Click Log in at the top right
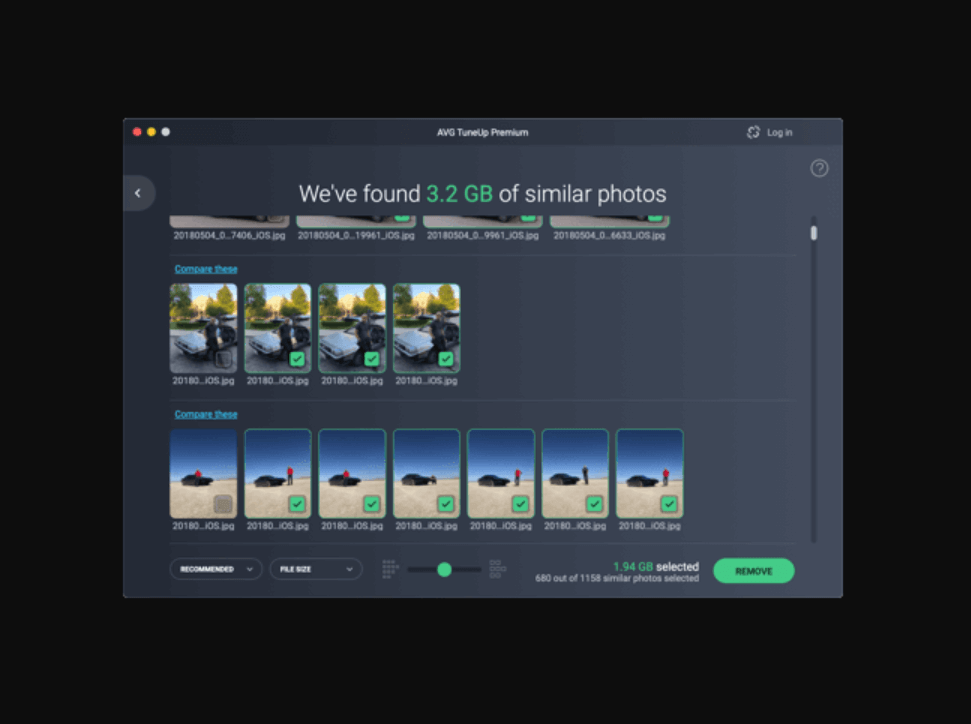 click(778, 131)
